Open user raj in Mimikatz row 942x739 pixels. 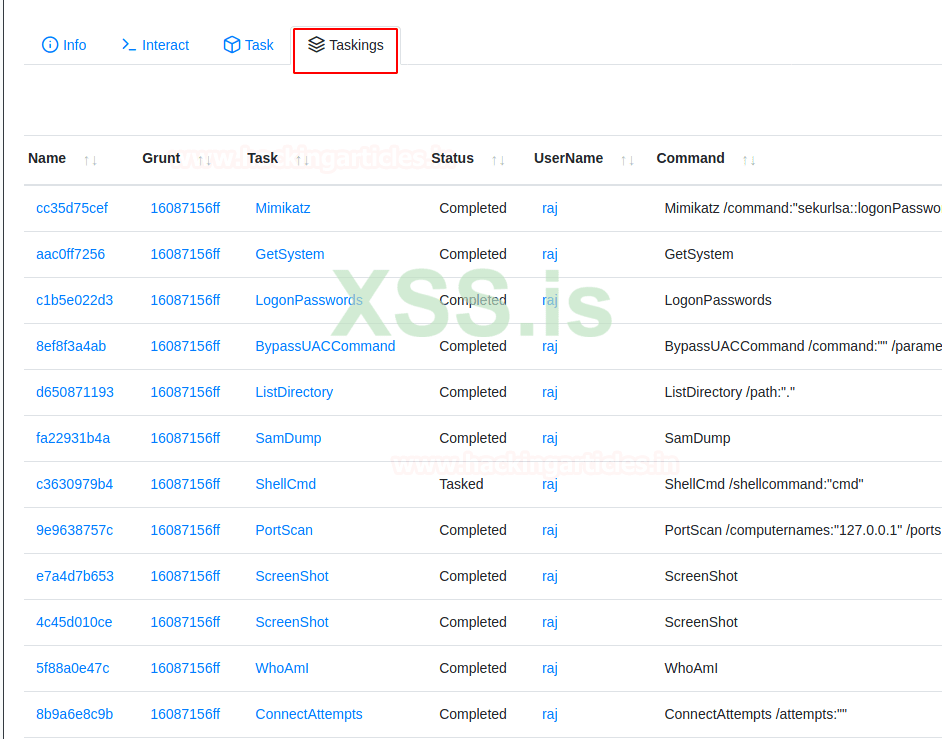point(550,208)
